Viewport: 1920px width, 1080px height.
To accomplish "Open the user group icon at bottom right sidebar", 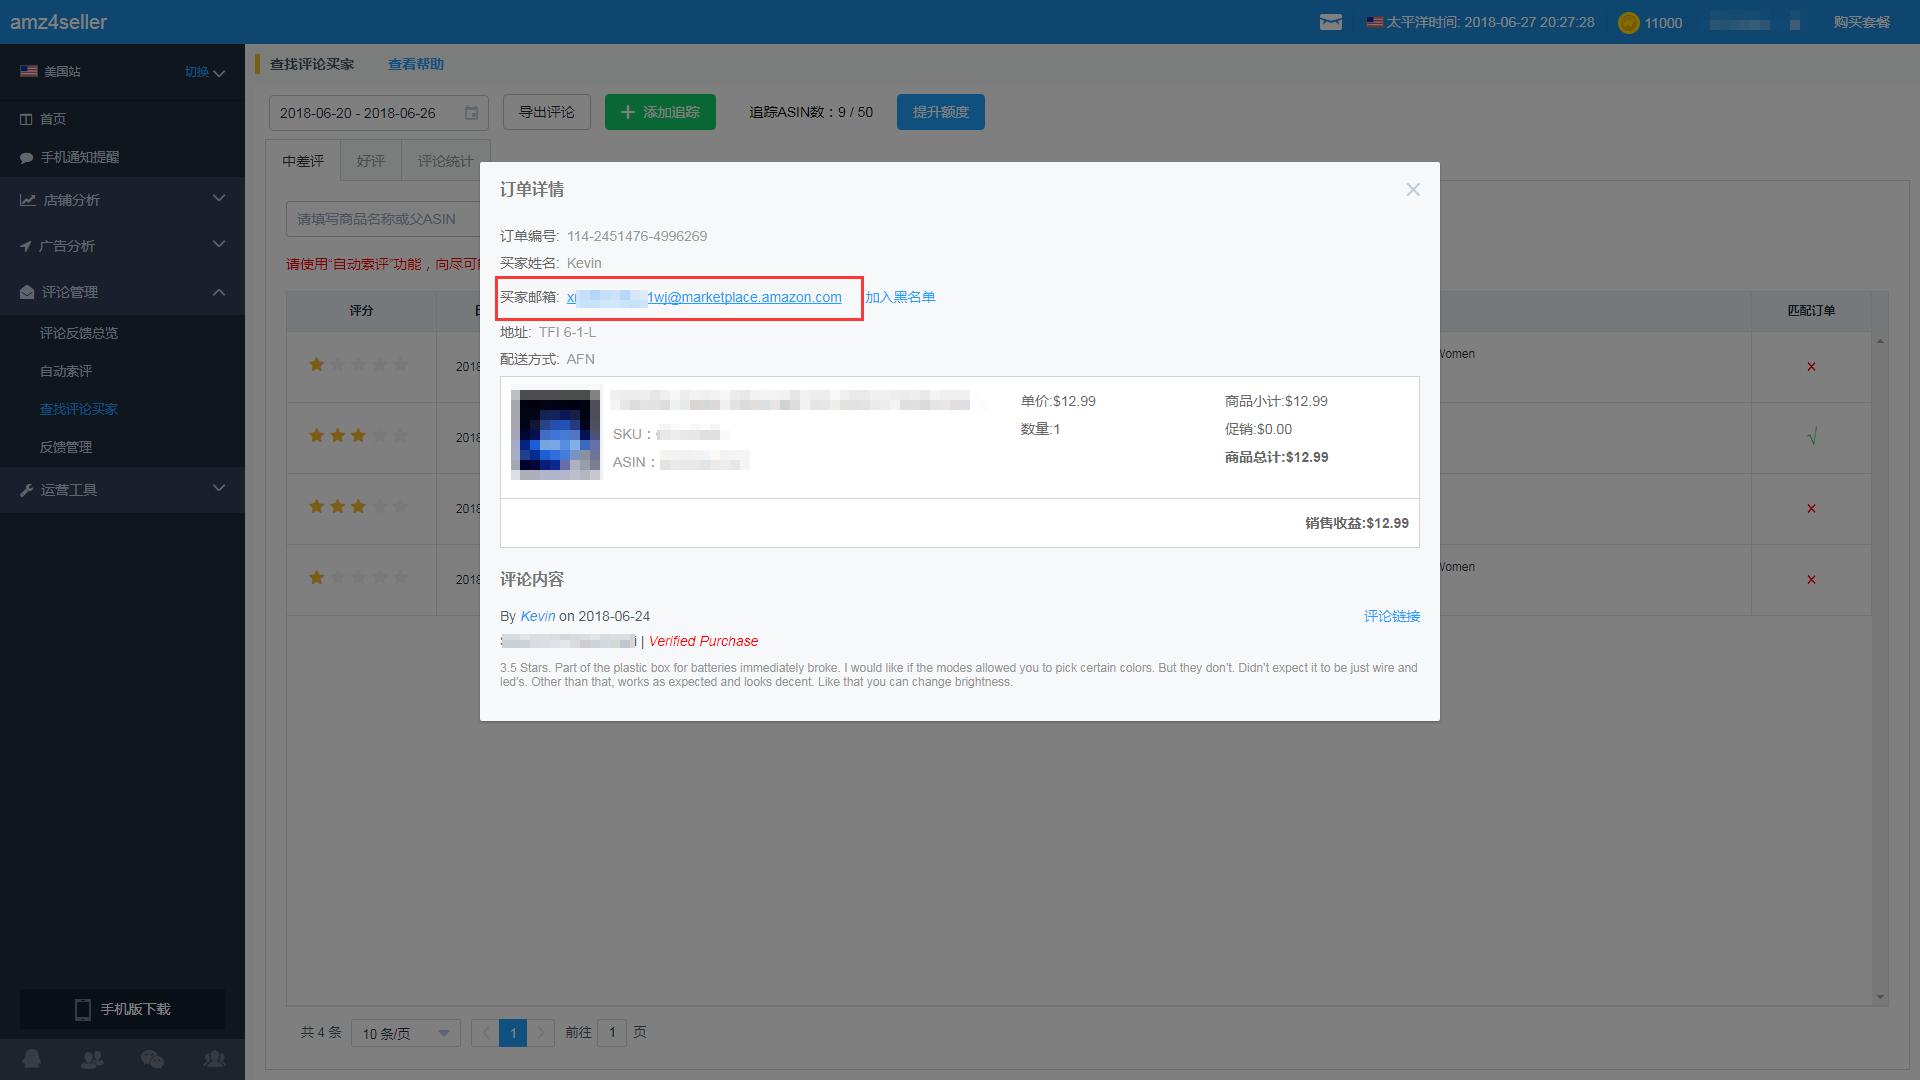I will click(213, 1058).
